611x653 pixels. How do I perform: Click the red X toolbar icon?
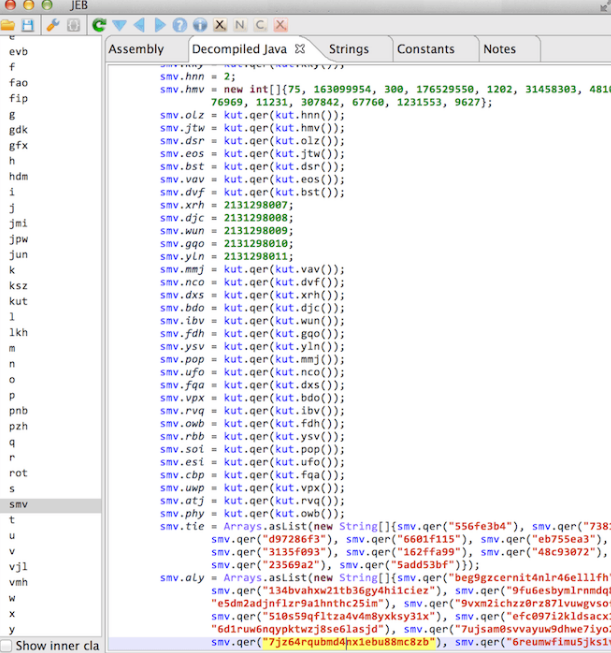click(281, 25)
